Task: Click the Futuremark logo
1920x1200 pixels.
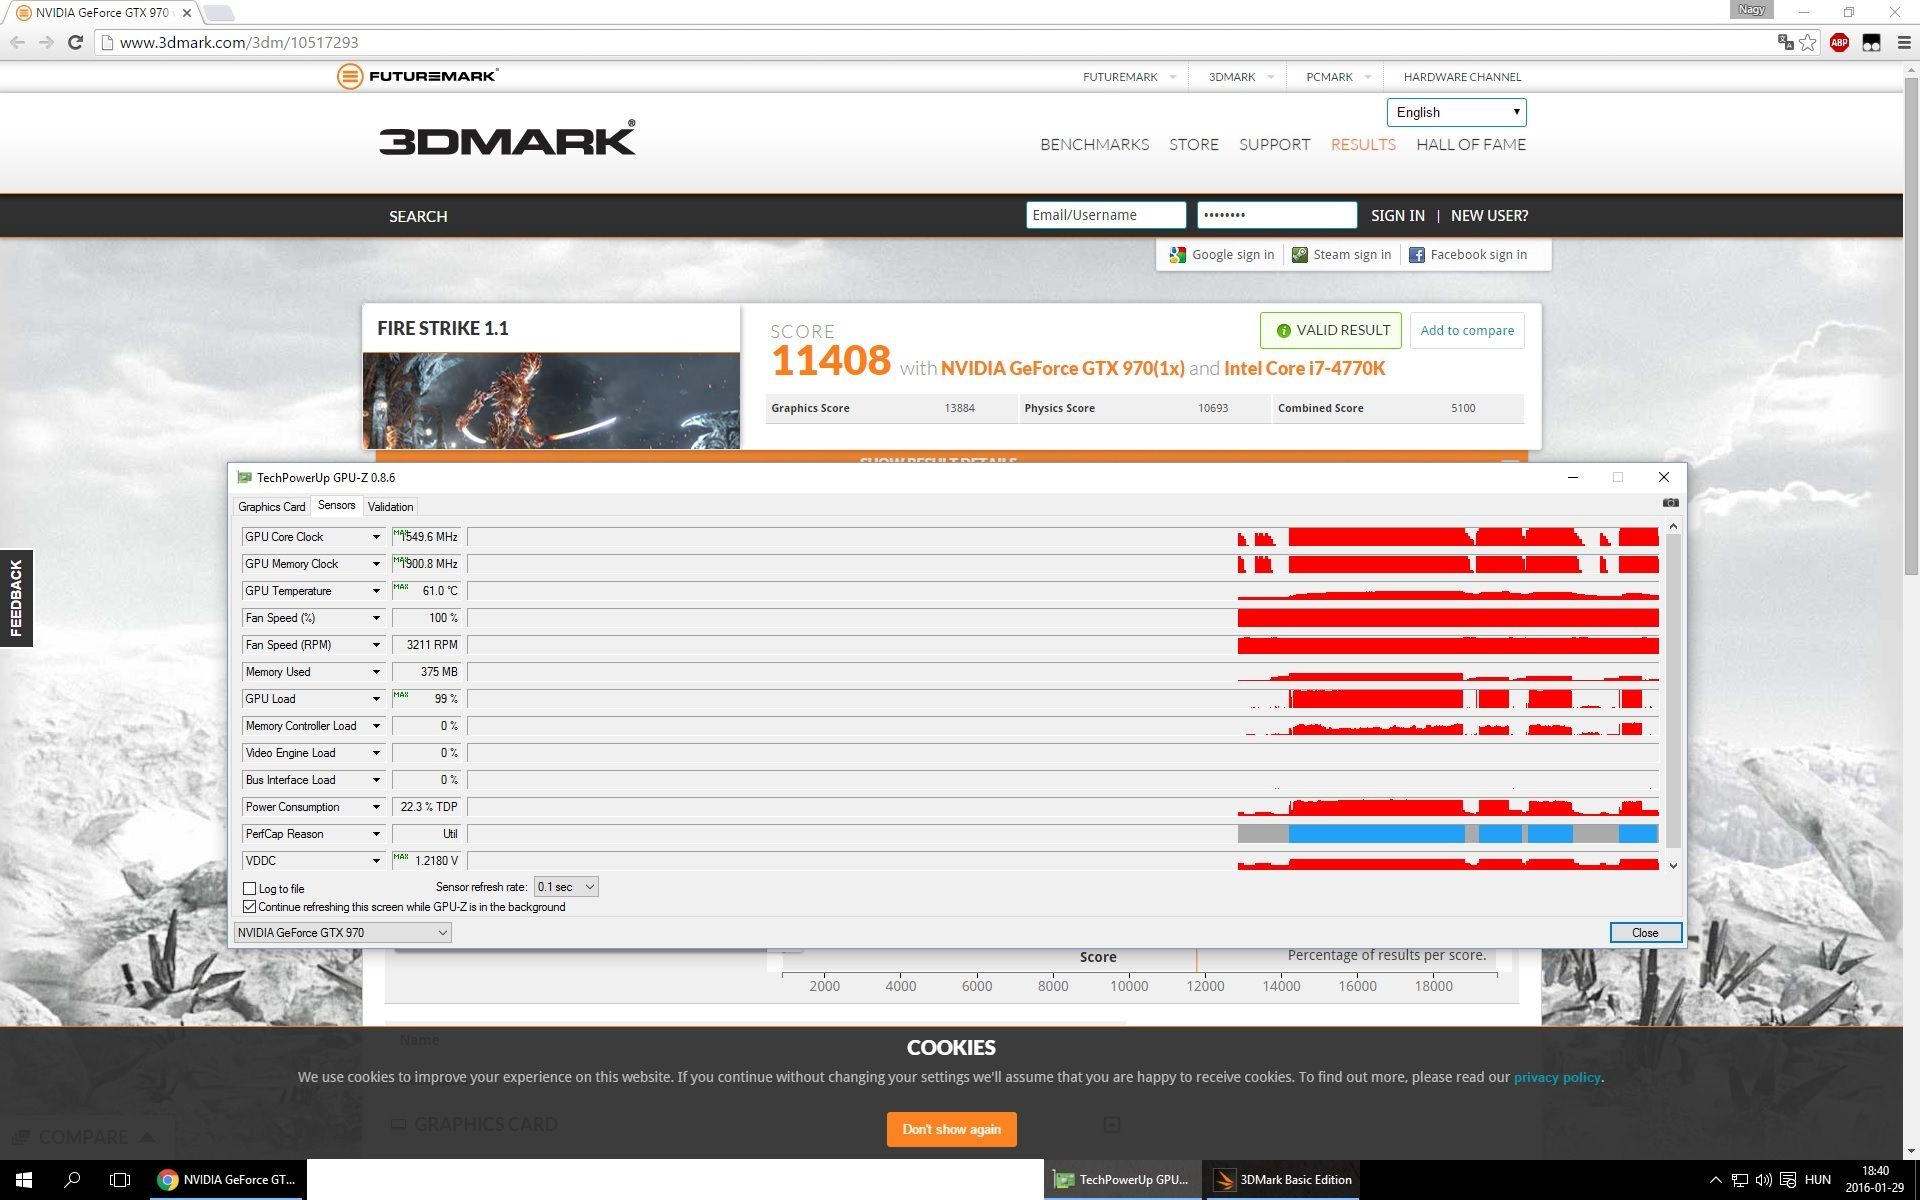Action: [x=418, y=76]
